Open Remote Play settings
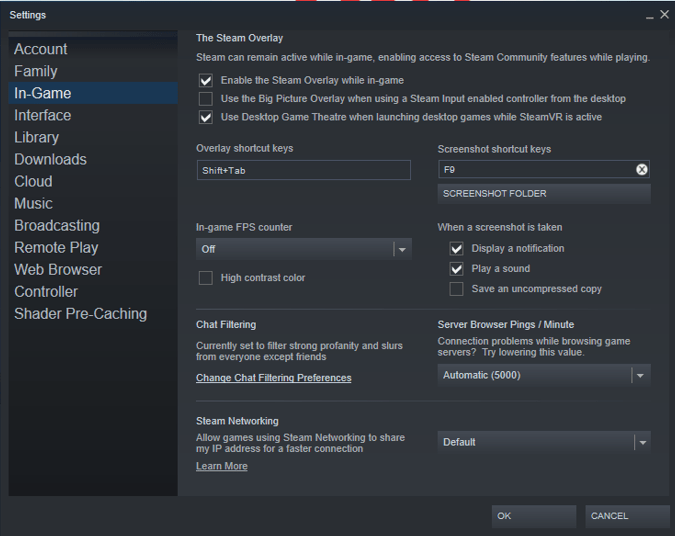The height and width of the screenshot is (536, 675). point(93,248)
